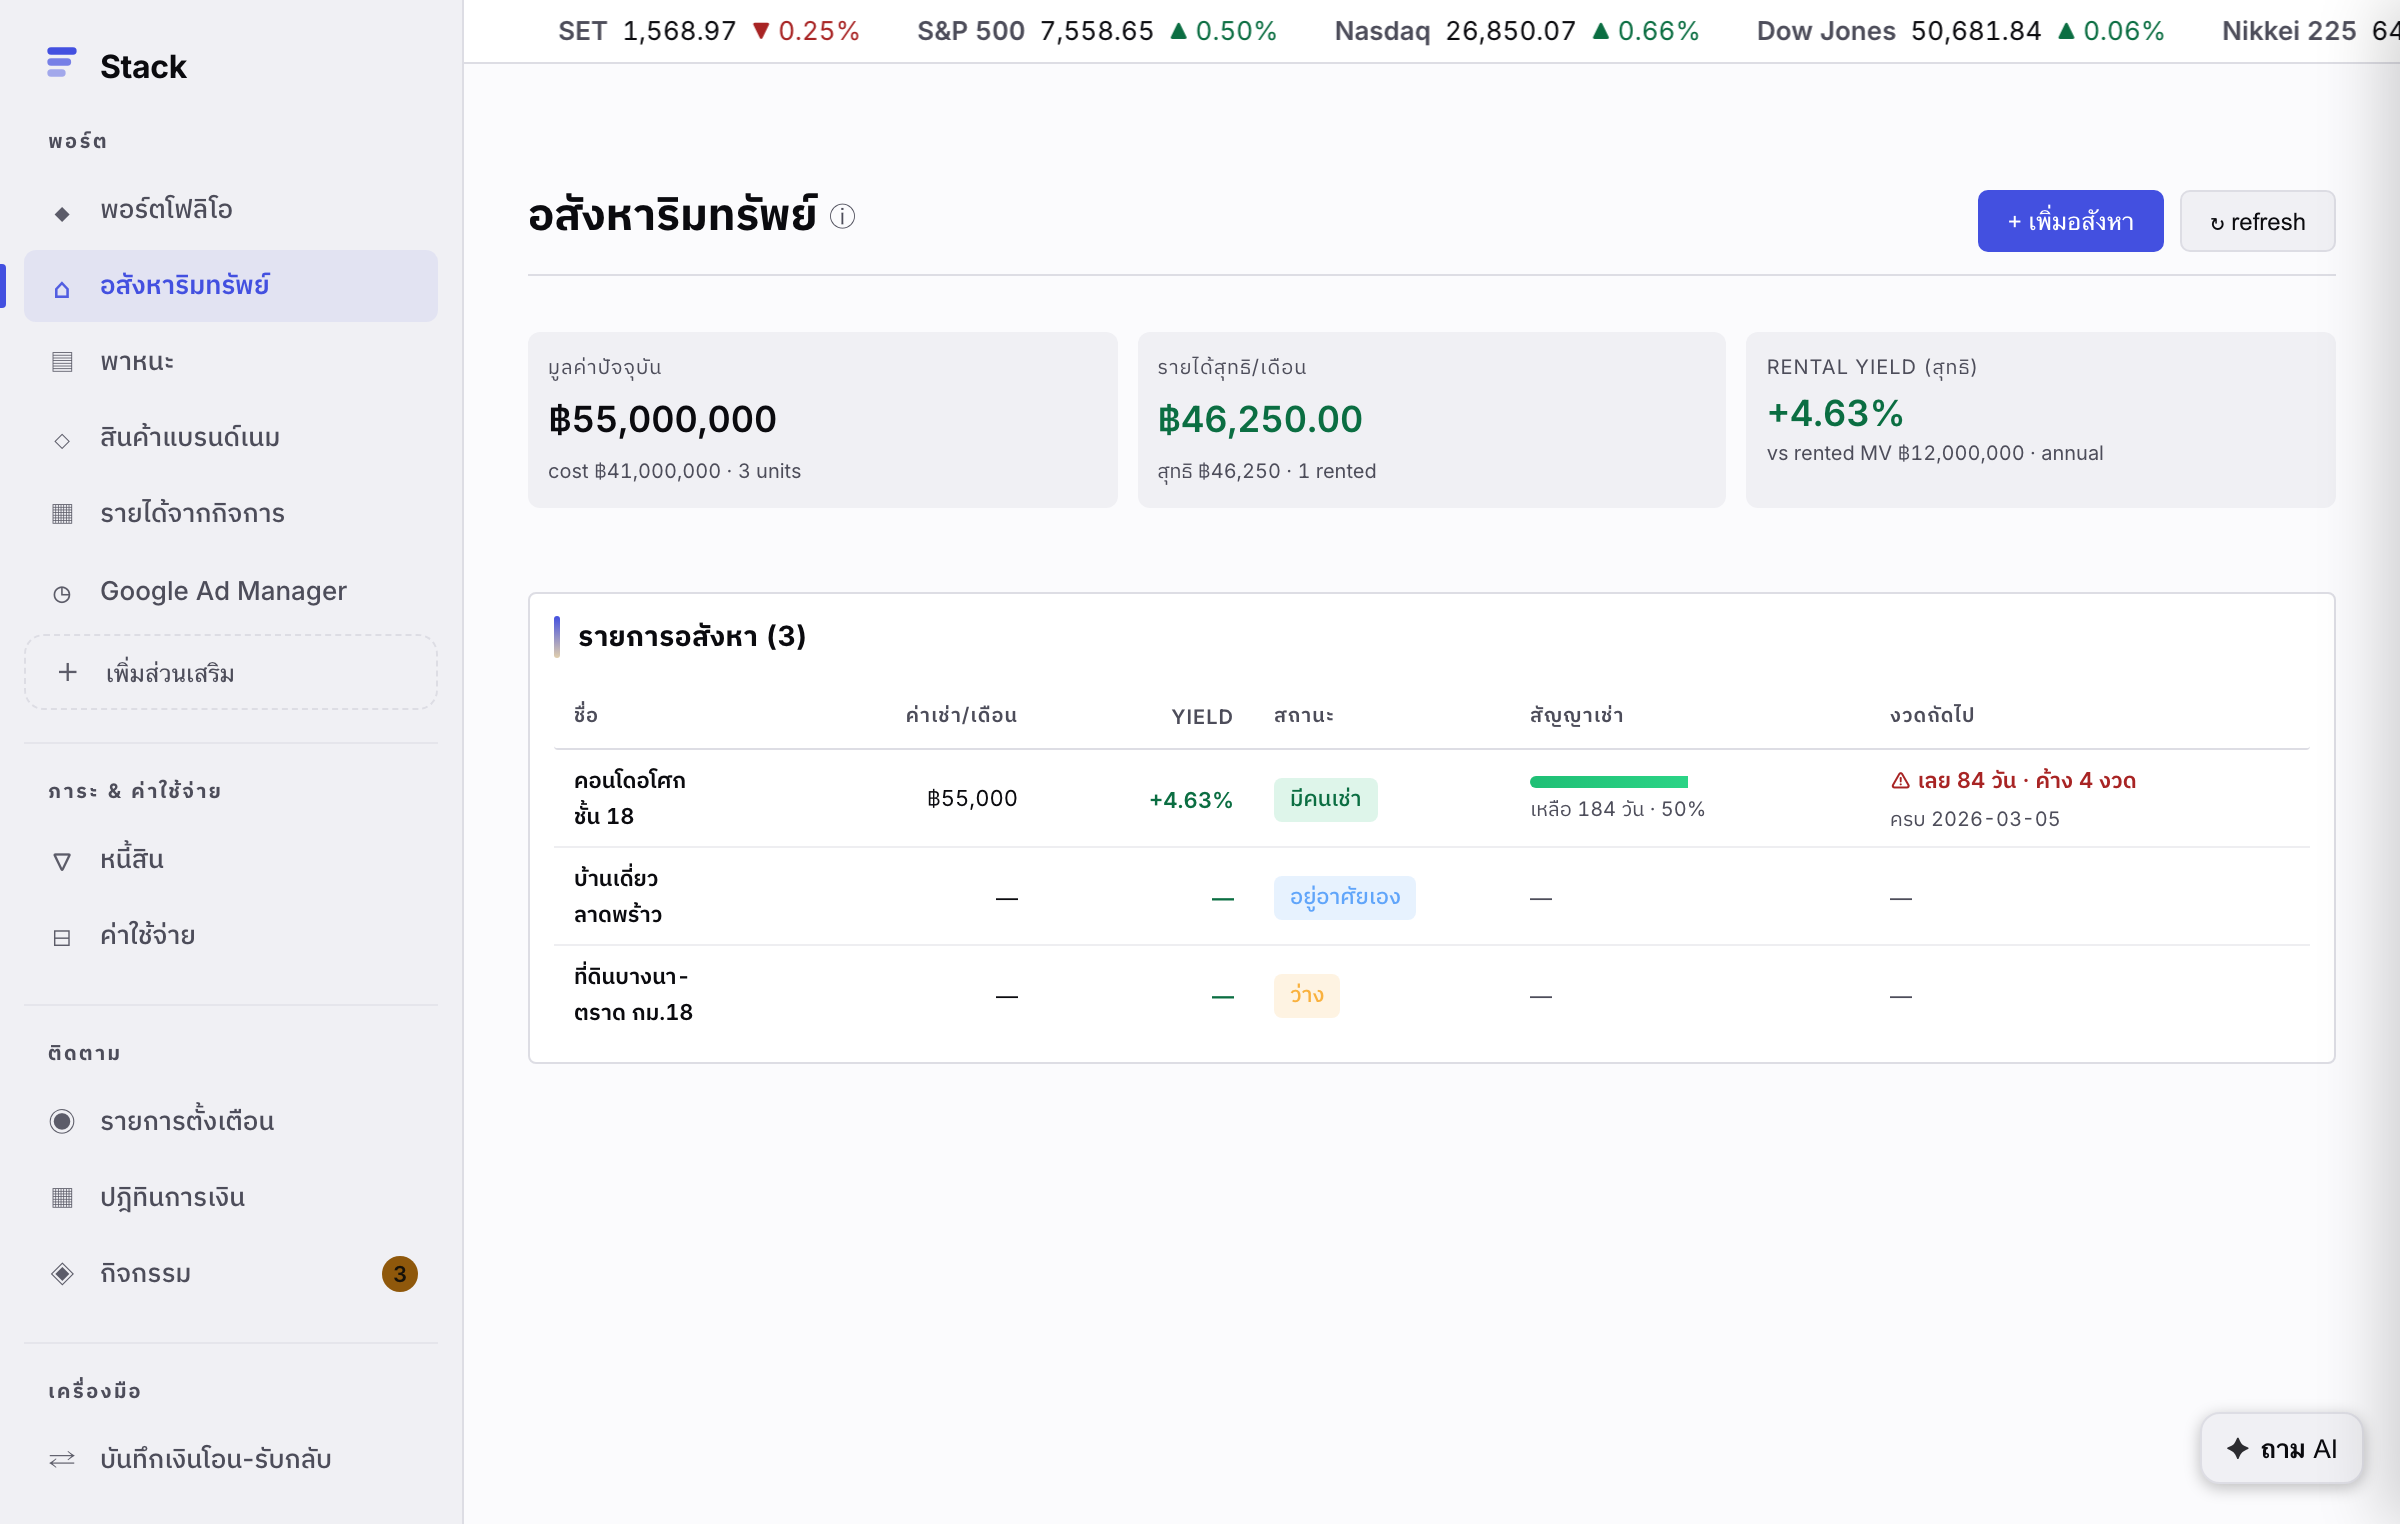This screenshot has height=1524, width=2400.
Task: Click the outline diamond icon beside สินค้าแบรนด์เนม
Action: [x=62, y=440]
